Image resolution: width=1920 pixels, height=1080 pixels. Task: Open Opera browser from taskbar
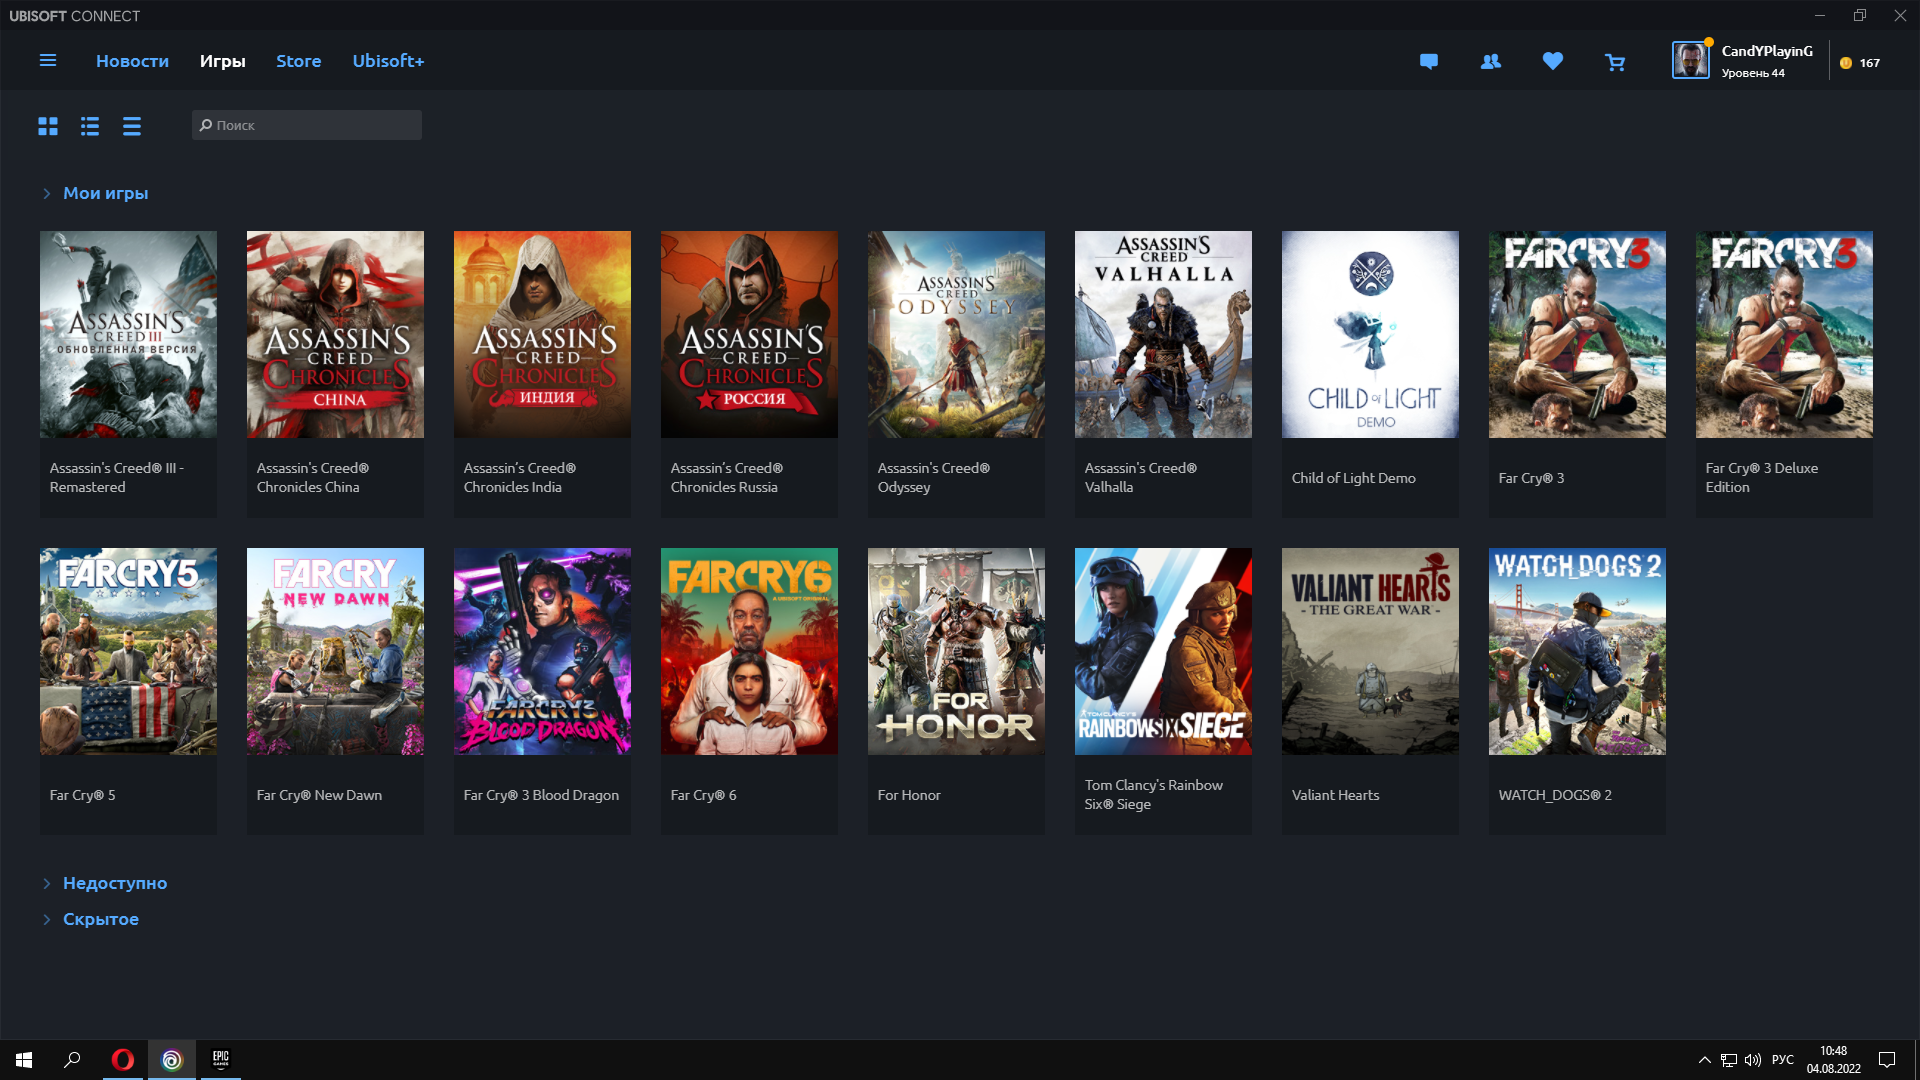123,1060
